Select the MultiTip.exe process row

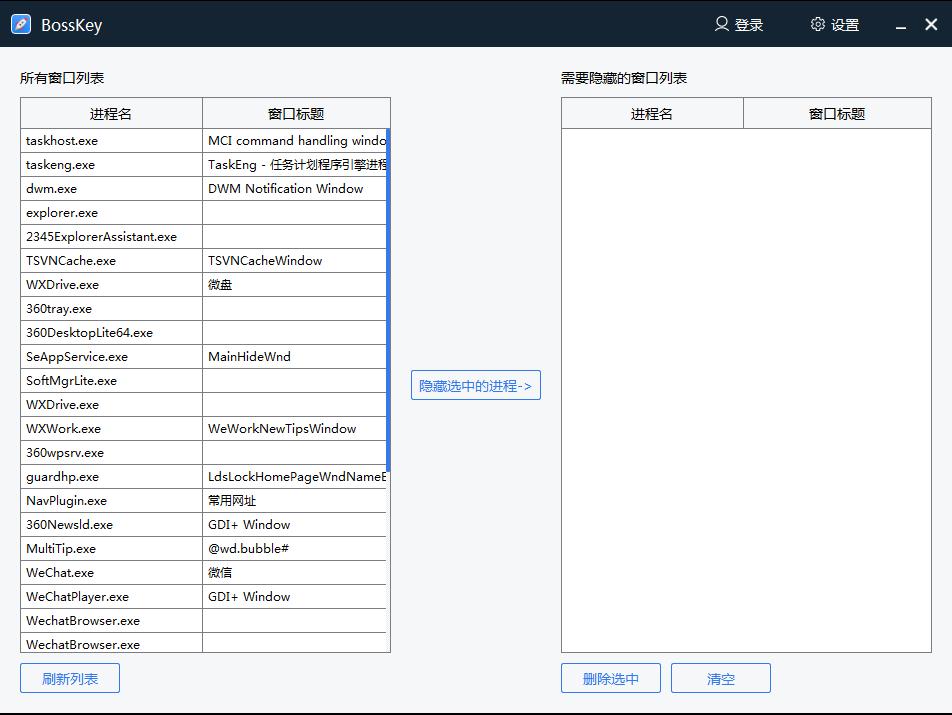coord(110,548)
